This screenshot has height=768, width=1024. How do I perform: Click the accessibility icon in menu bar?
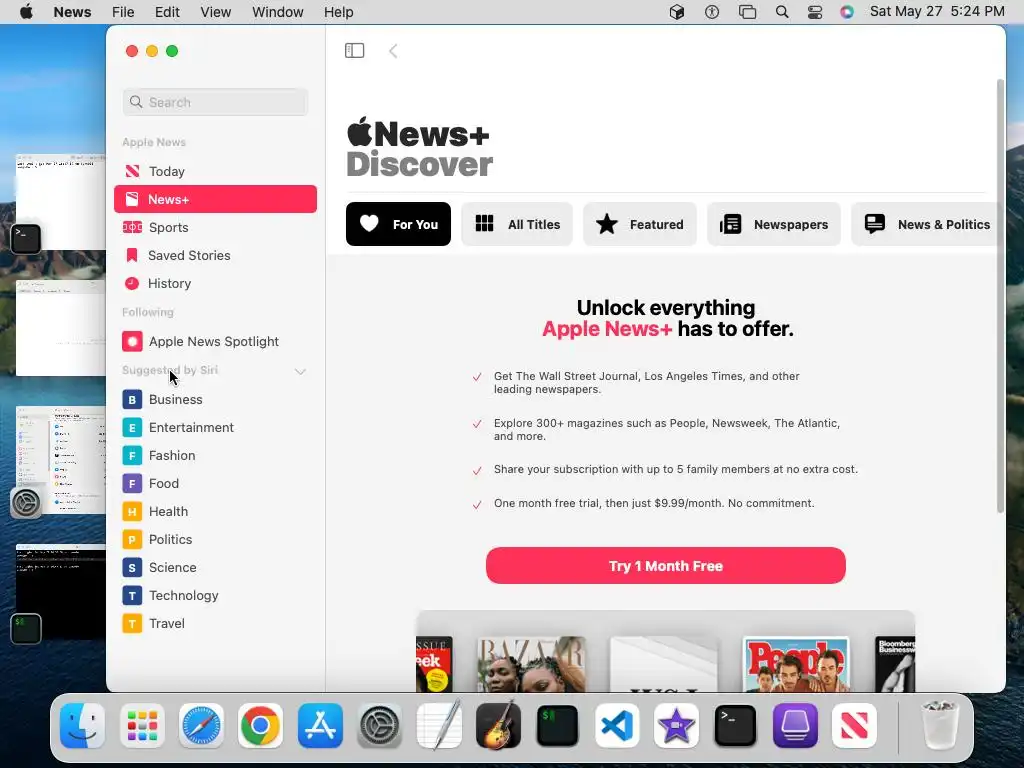712,12
